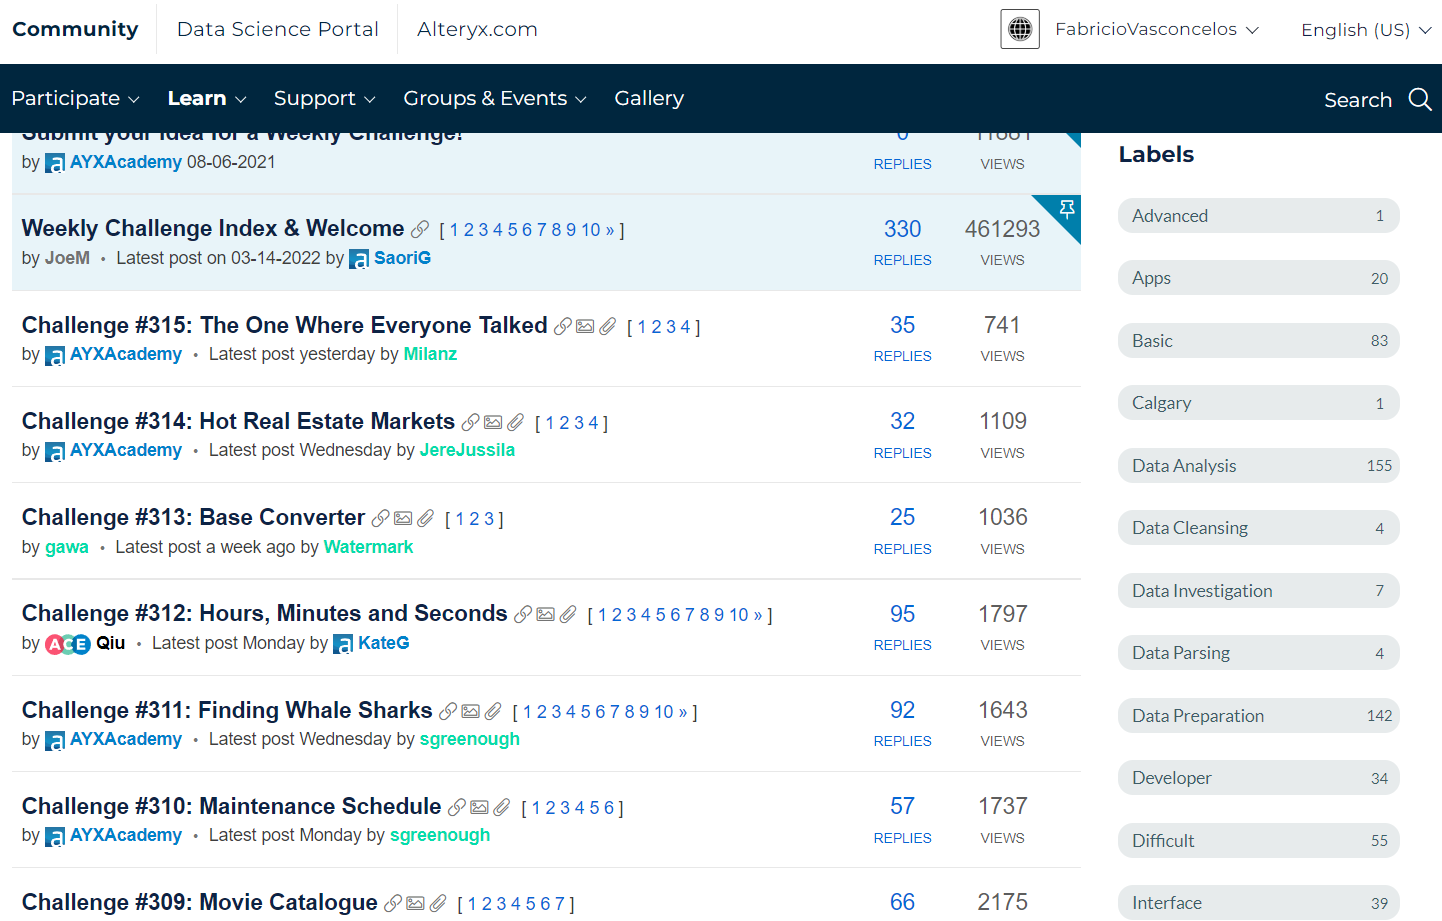Expand Groups & Events menu

pyautogui.click(x=495, y=98)
